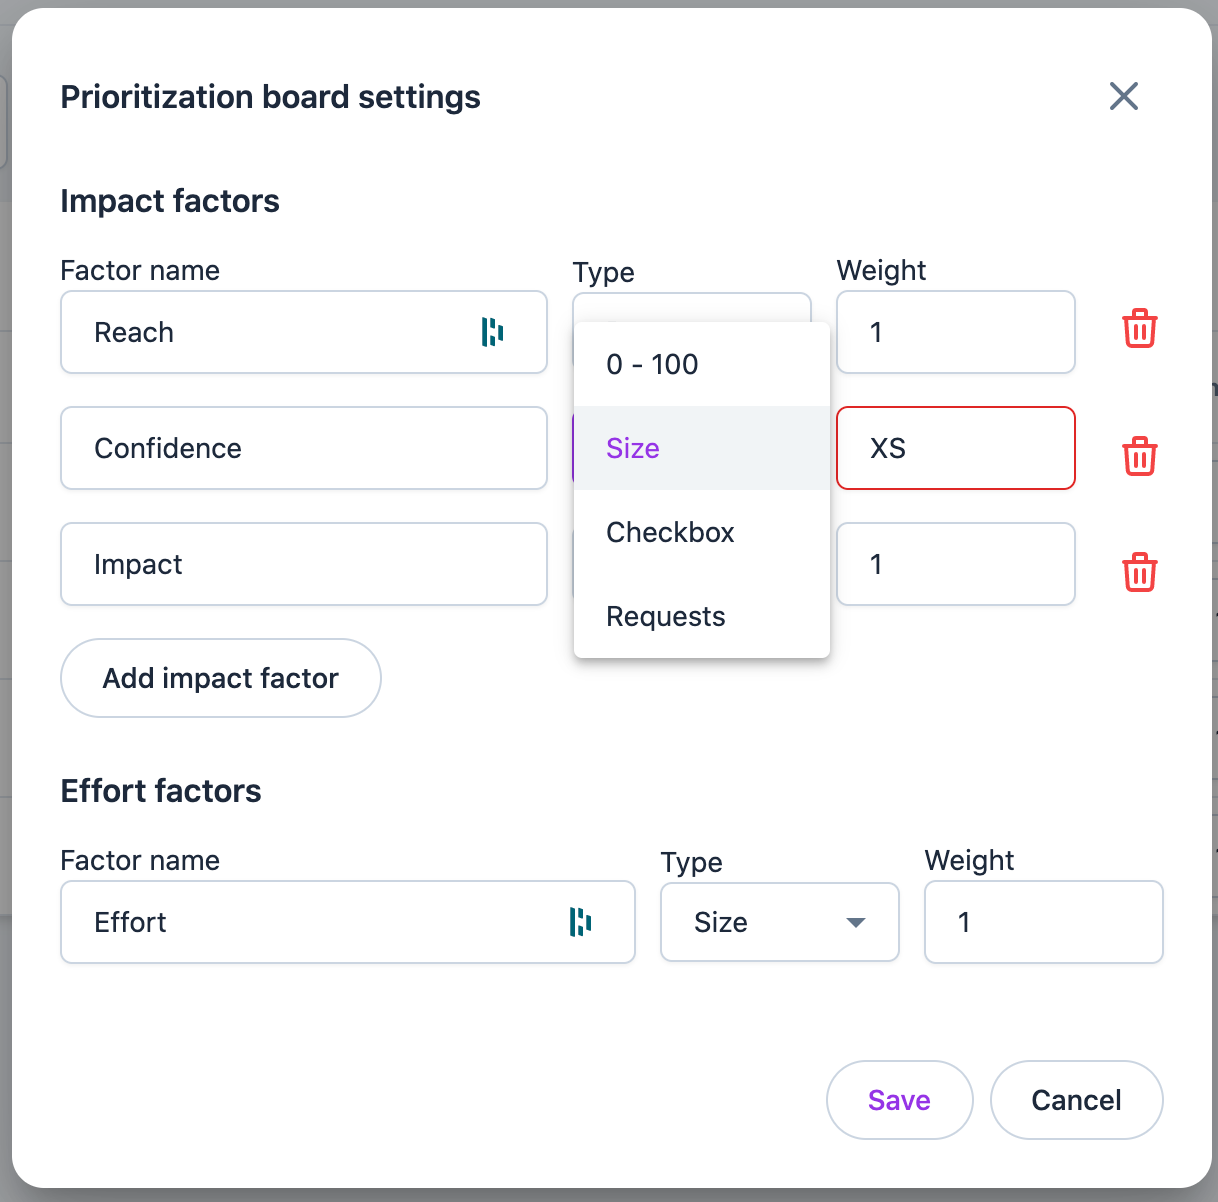Click the Confidence factor name field
The image size is (1218, 1202).
point(303,448)
